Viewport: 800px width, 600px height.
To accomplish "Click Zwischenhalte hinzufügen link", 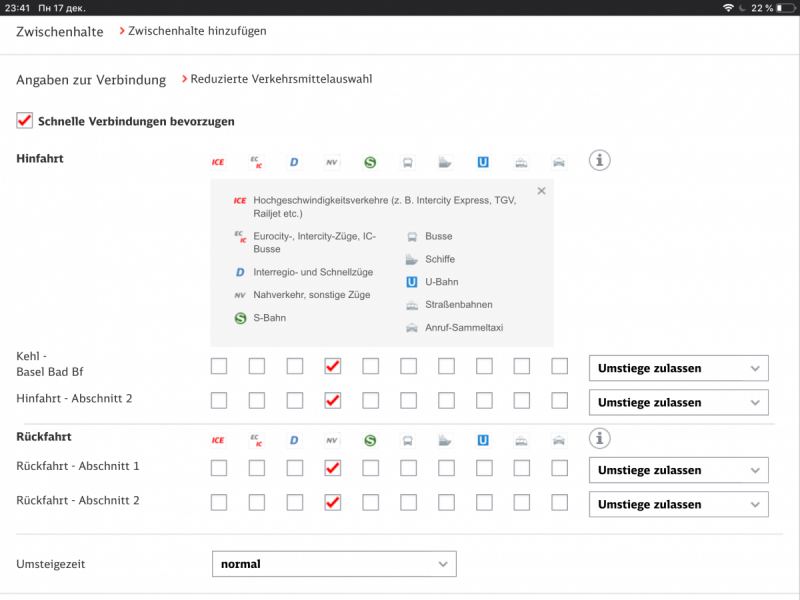I will (x=197, y=31).
